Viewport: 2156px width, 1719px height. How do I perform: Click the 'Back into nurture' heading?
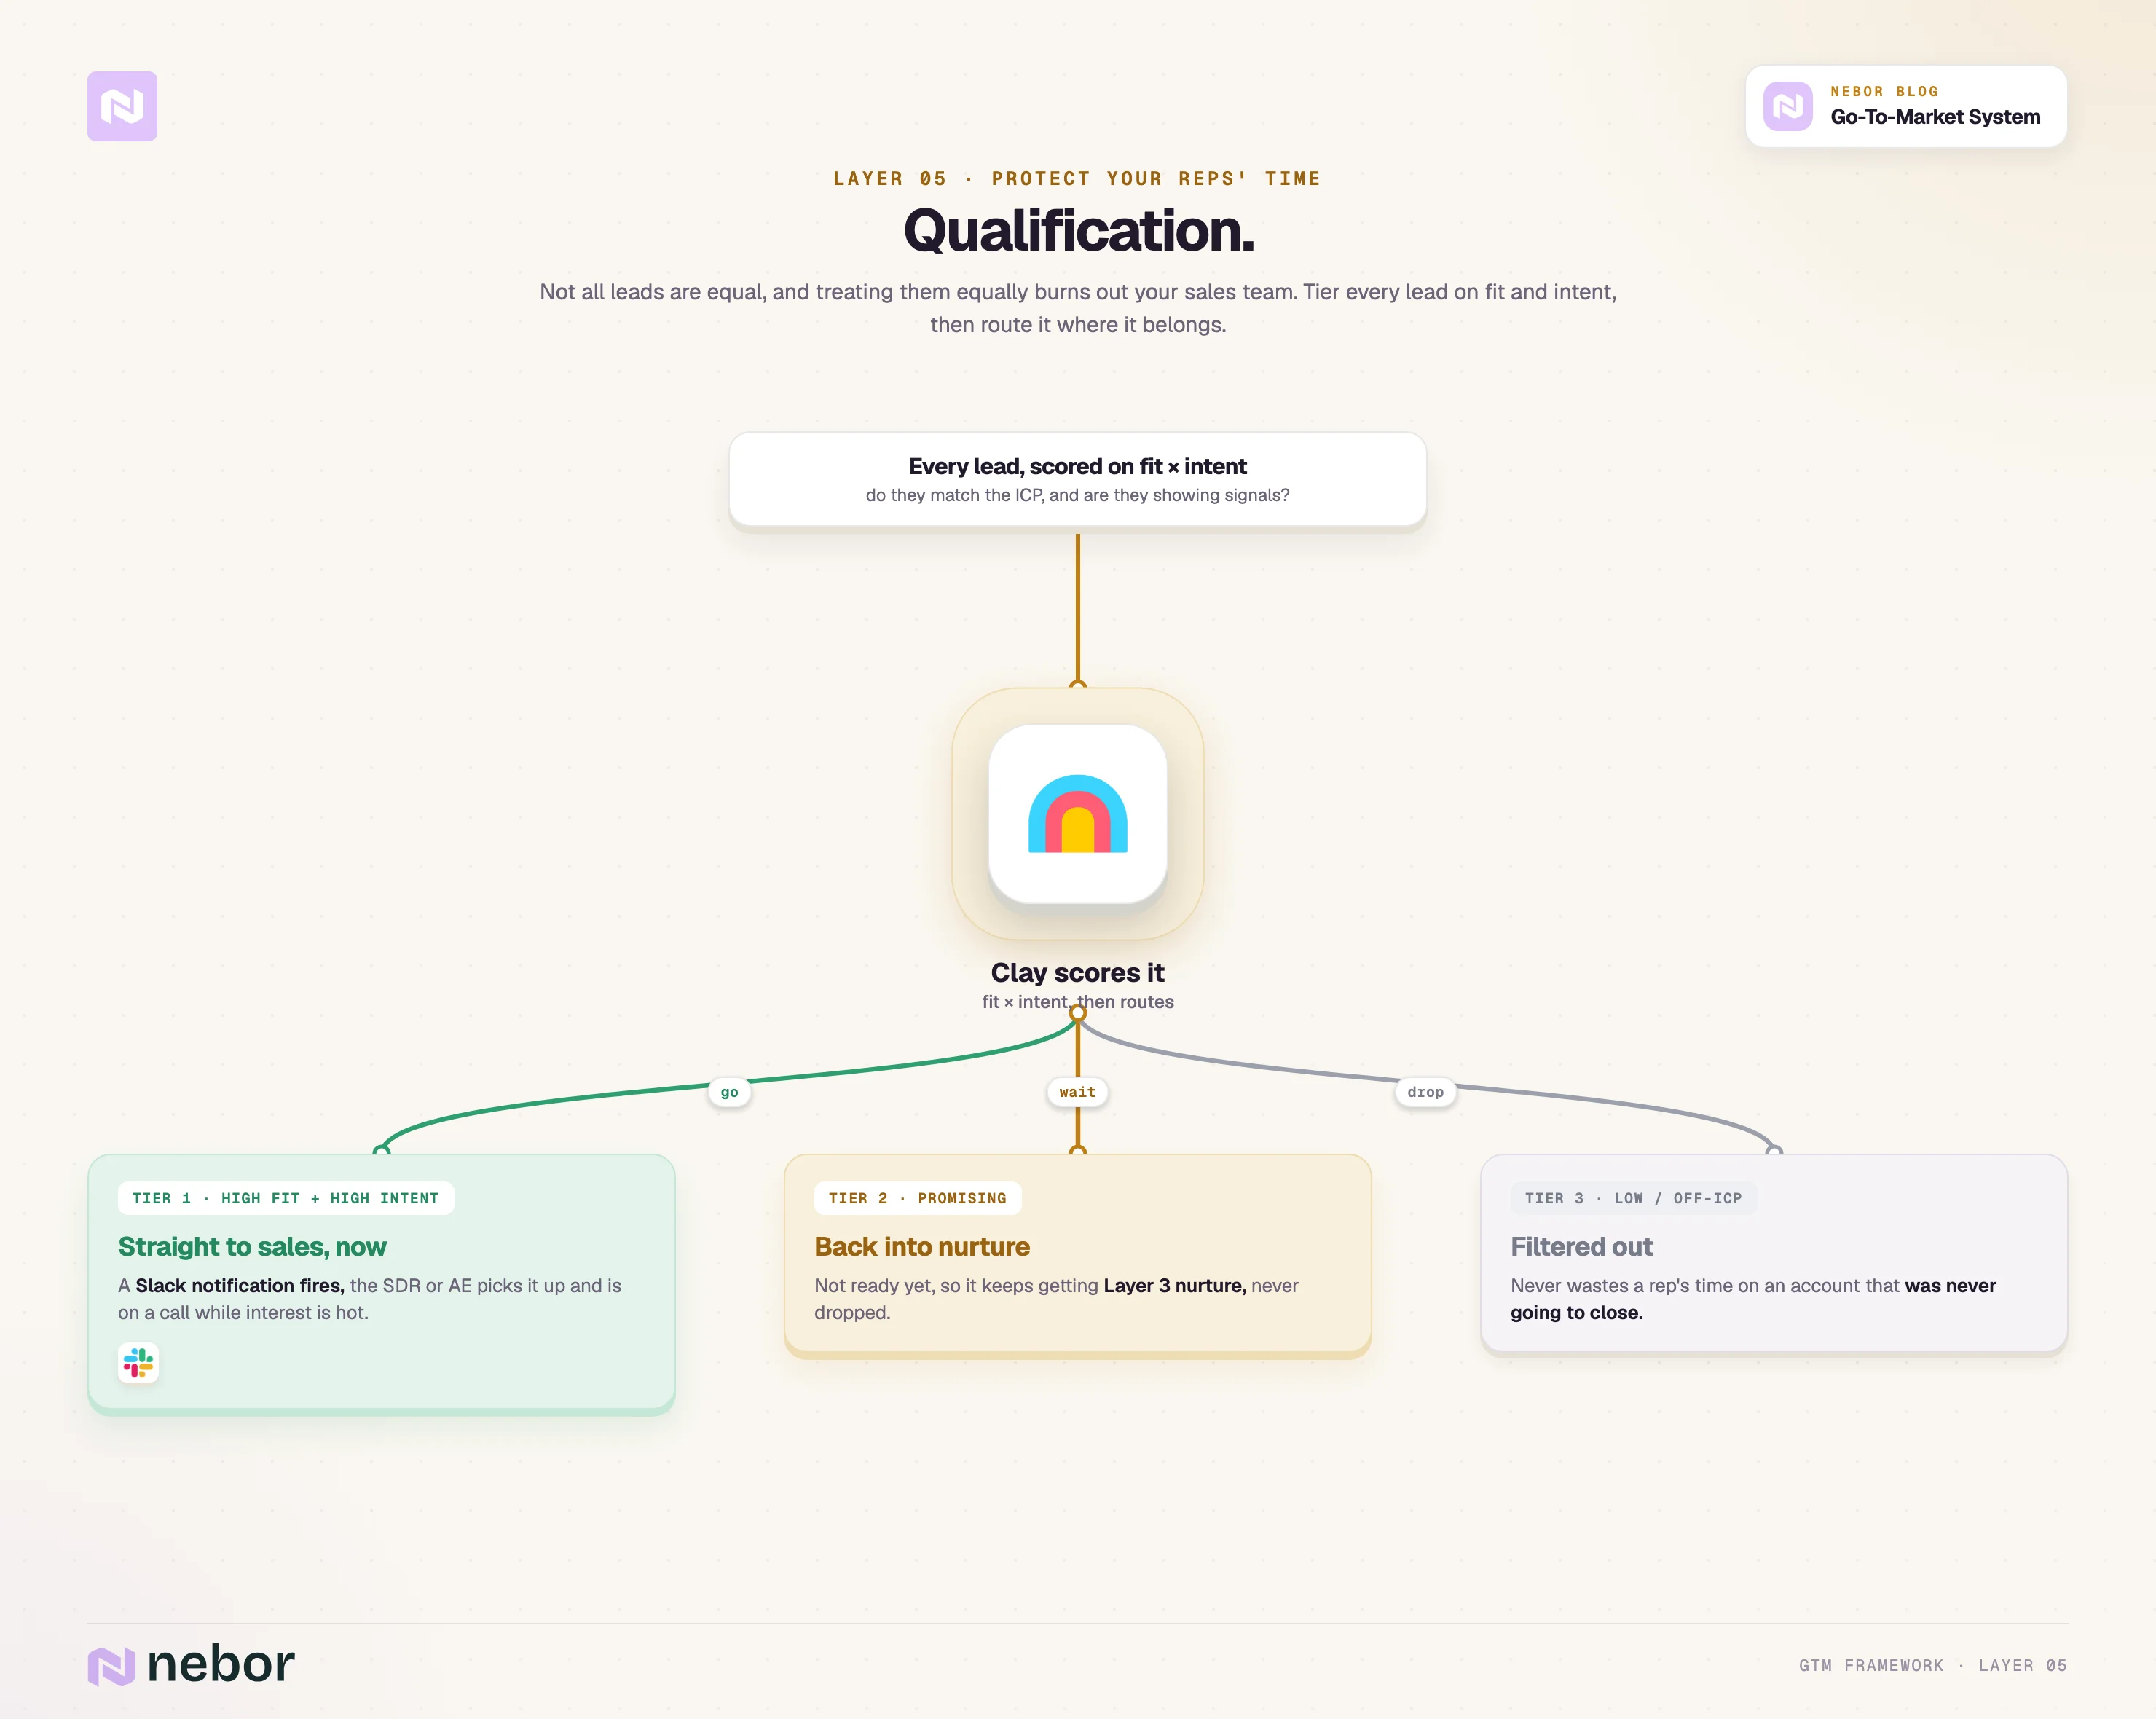click(922, 1247)
